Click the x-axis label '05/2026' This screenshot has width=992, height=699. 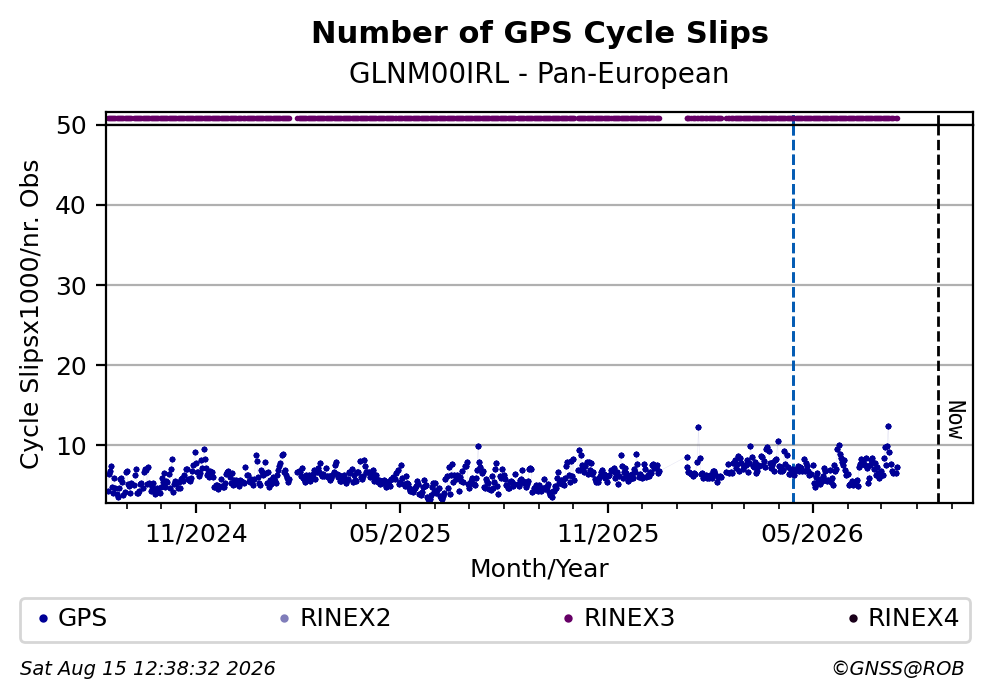coord(812,534)
